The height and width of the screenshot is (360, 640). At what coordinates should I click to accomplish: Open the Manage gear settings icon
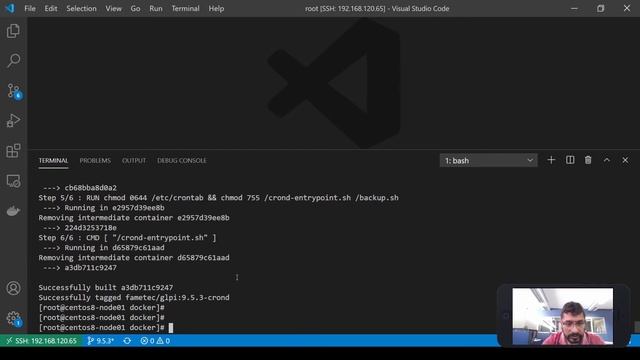pyautogui.click(x=14, y=318)
